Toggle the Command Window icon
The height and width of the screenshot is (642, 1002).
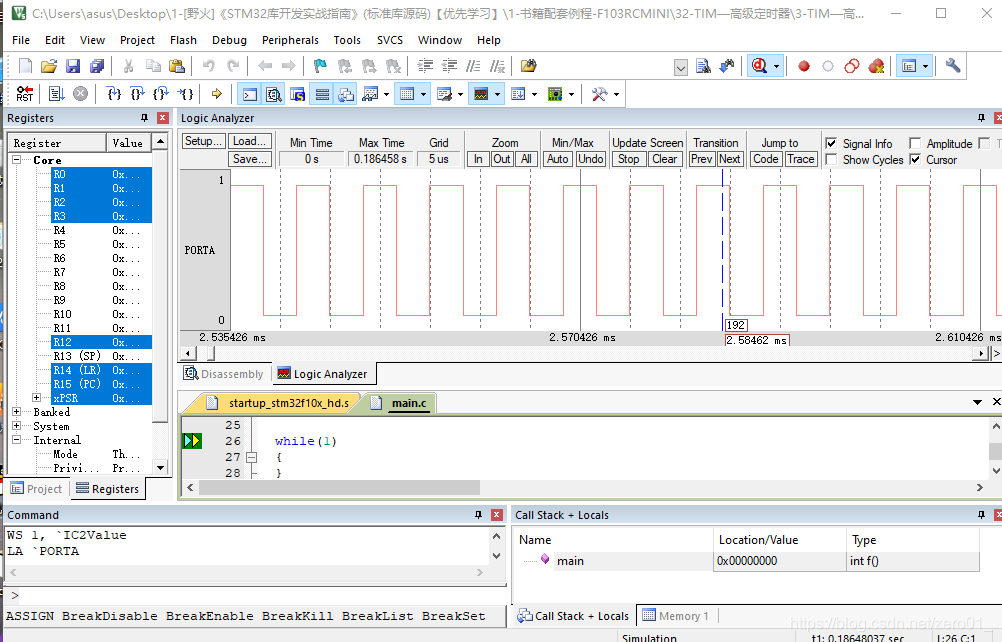(x=250, y=95)
